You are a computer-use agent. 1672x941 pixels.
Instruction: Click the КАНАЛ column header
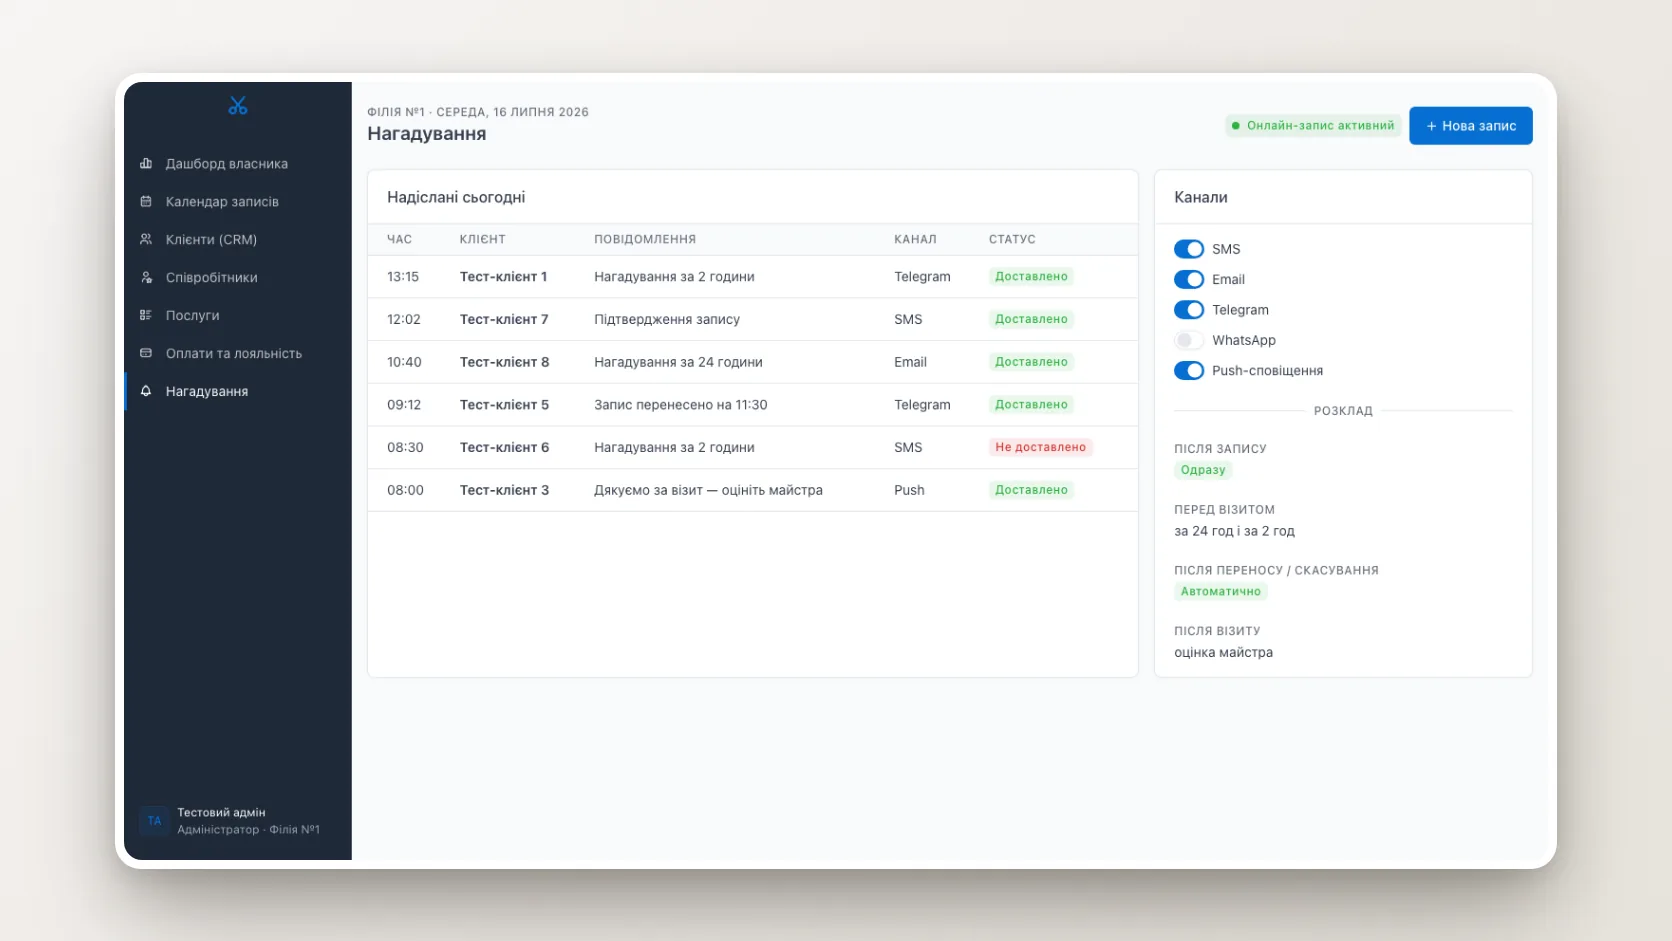click(x=915, y=239)
